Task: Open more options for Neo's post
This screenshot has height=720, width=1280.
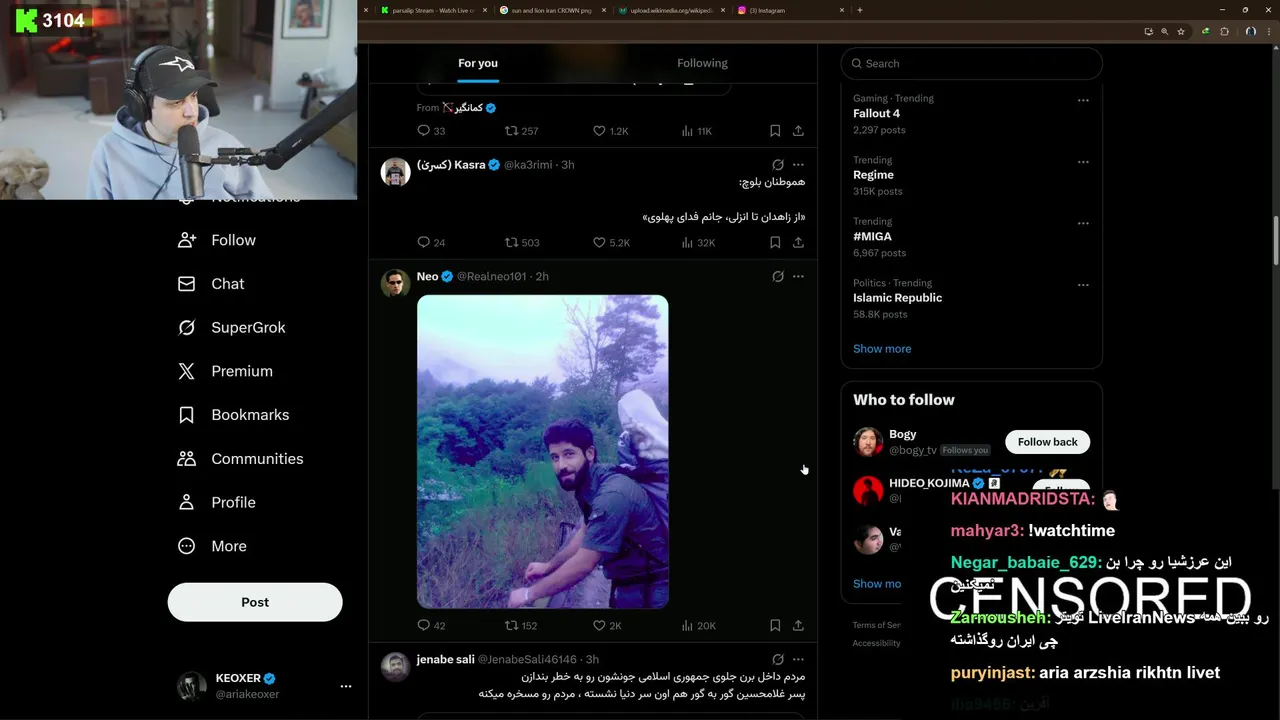Action: pyautogui.click(x=798, y=276)
